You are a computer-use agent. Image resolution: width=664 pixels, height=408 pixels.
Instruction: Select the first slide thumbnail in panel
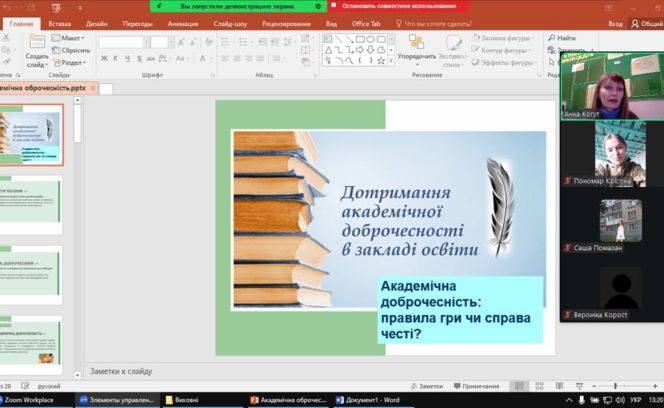click(x=31, y=134)
